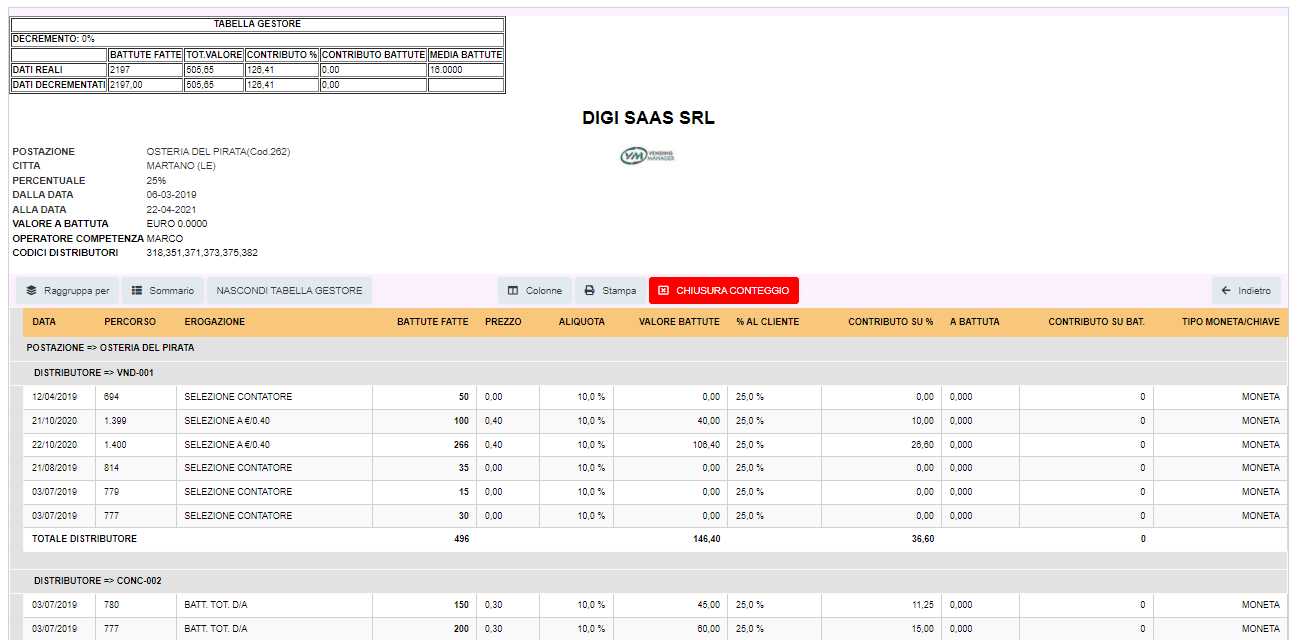Click OSTERIA DEL PIRATA(Cod.262) postazione value
This screenshot has height=640, width=1298.
point(218,152)
